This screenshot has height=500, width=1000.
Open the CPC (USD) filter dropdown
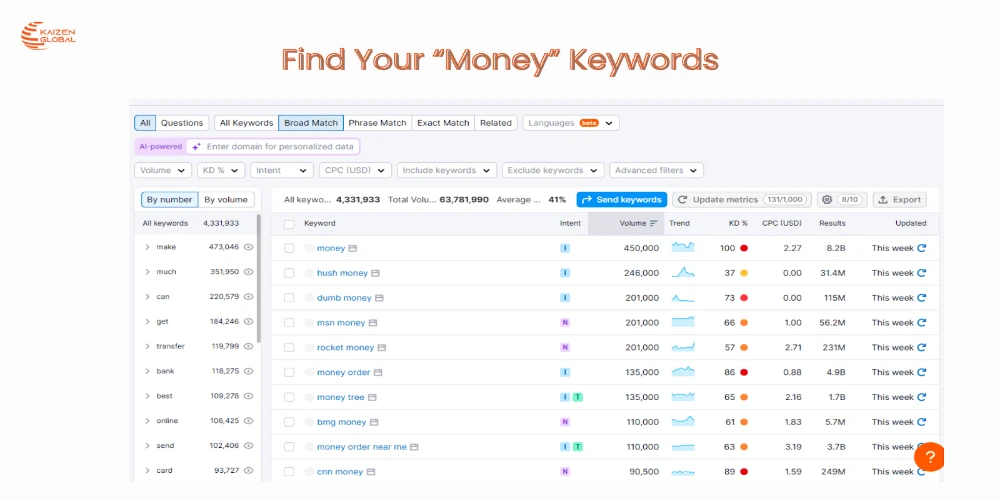[x=355, y=170]
